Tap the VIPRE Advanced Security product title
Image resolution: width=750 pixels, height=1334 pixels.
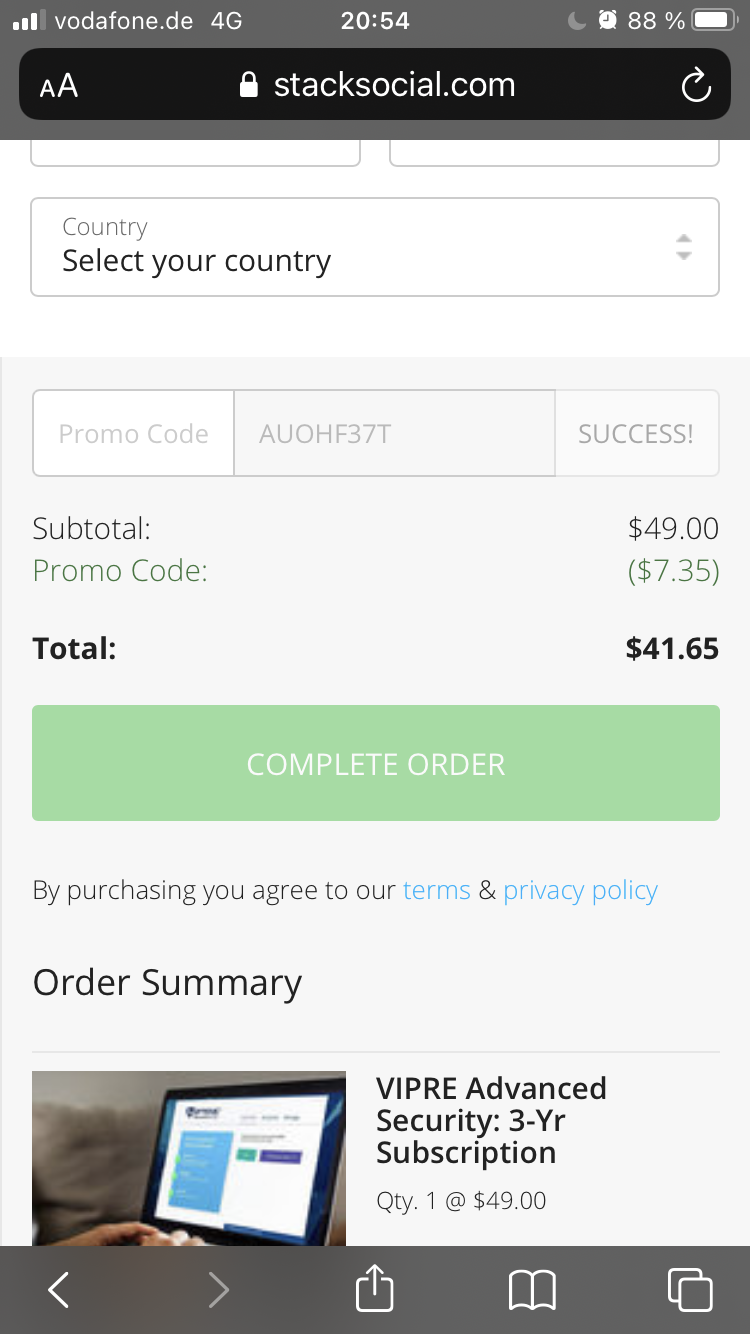coord(491,1120)
